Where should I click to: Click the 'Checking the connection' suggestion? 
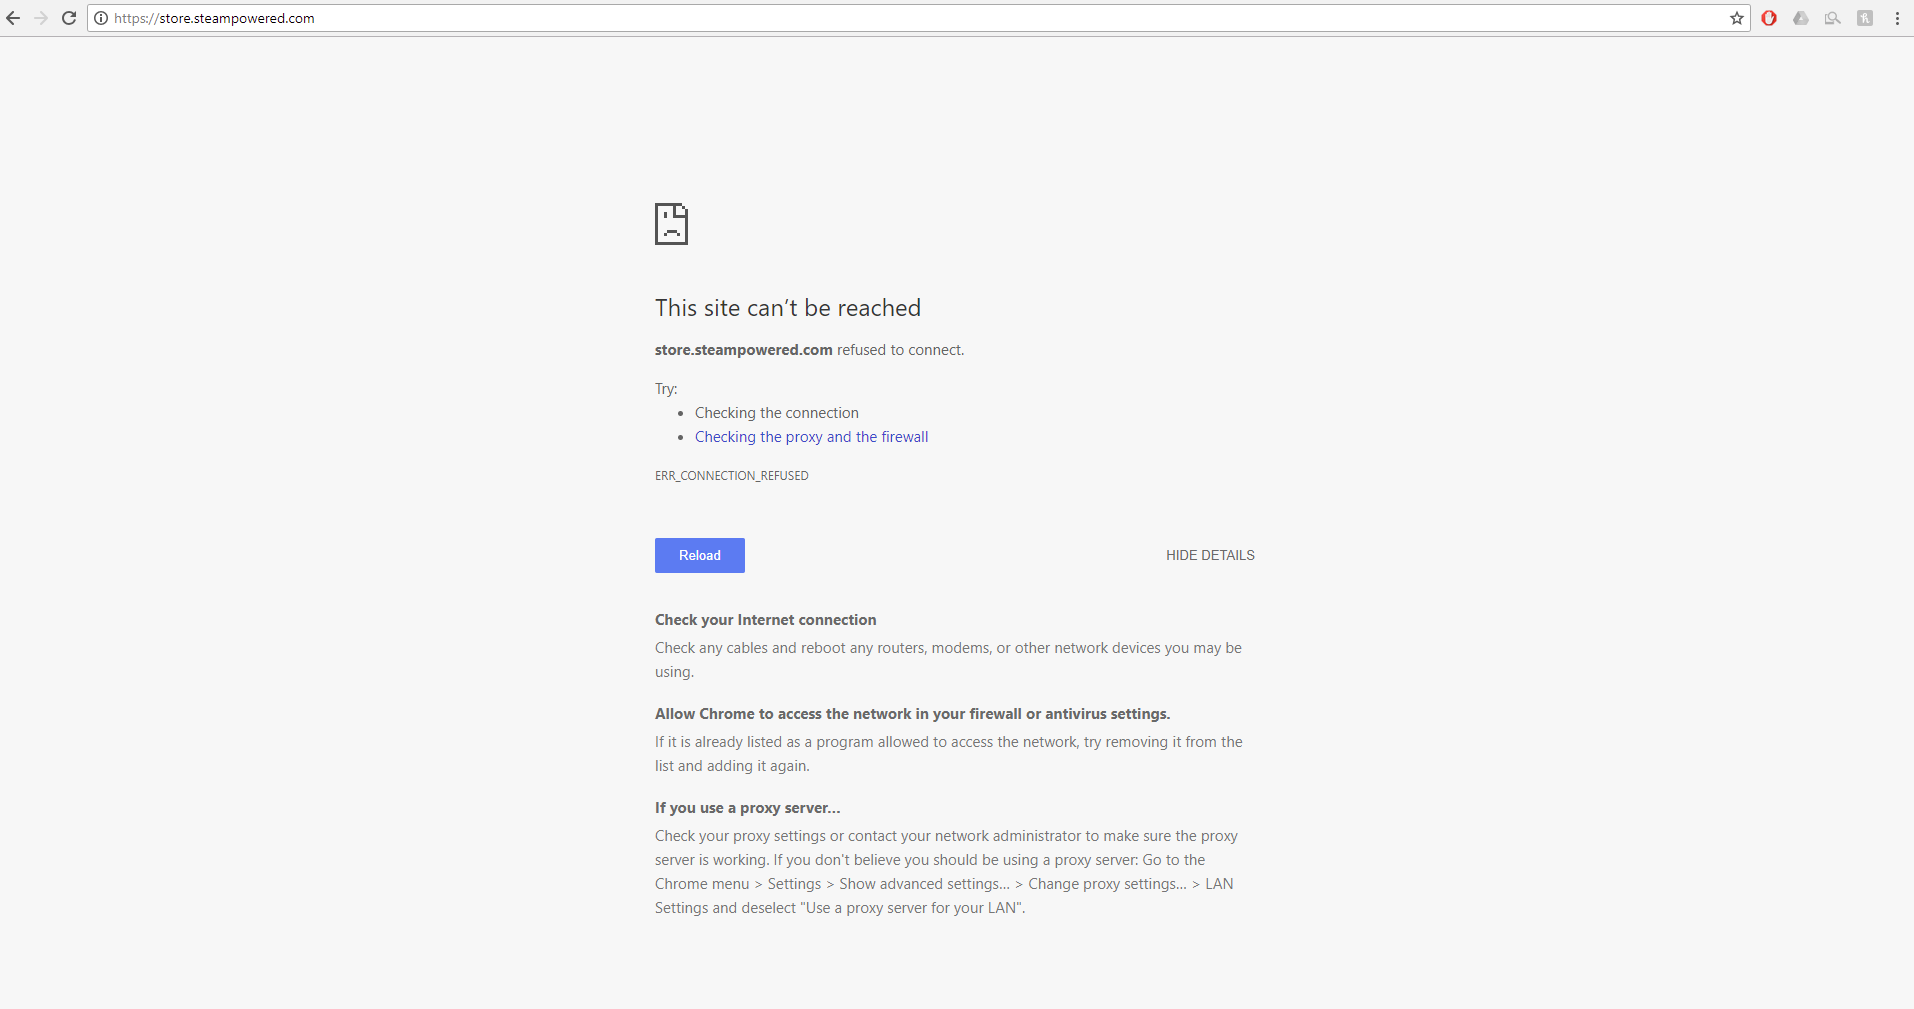(x=777, y=413)
